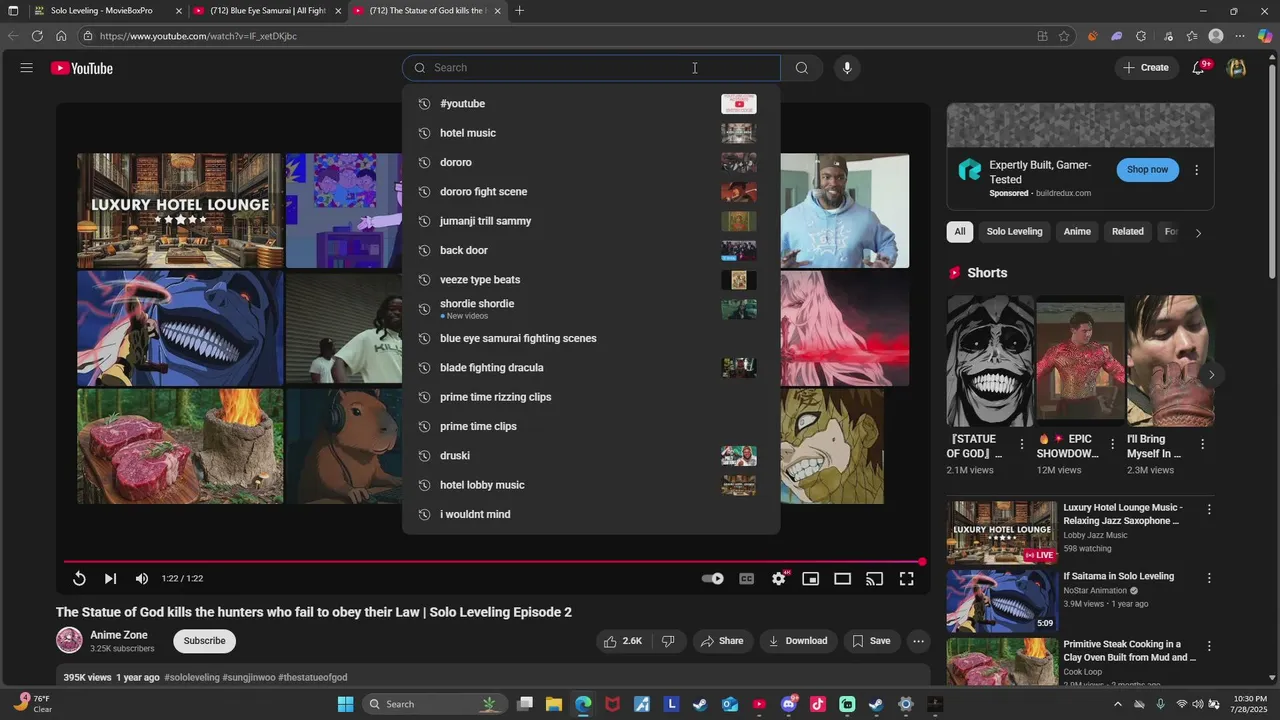This screenshot has height=720, width=1280.
Task: Click the Shop now ad button
Action: coord(1147,170)
